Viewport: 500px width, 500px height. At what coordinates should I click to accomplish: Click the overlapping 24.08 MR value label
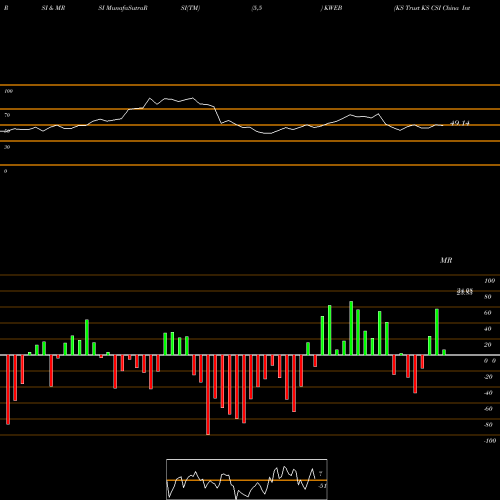[465, 292]
